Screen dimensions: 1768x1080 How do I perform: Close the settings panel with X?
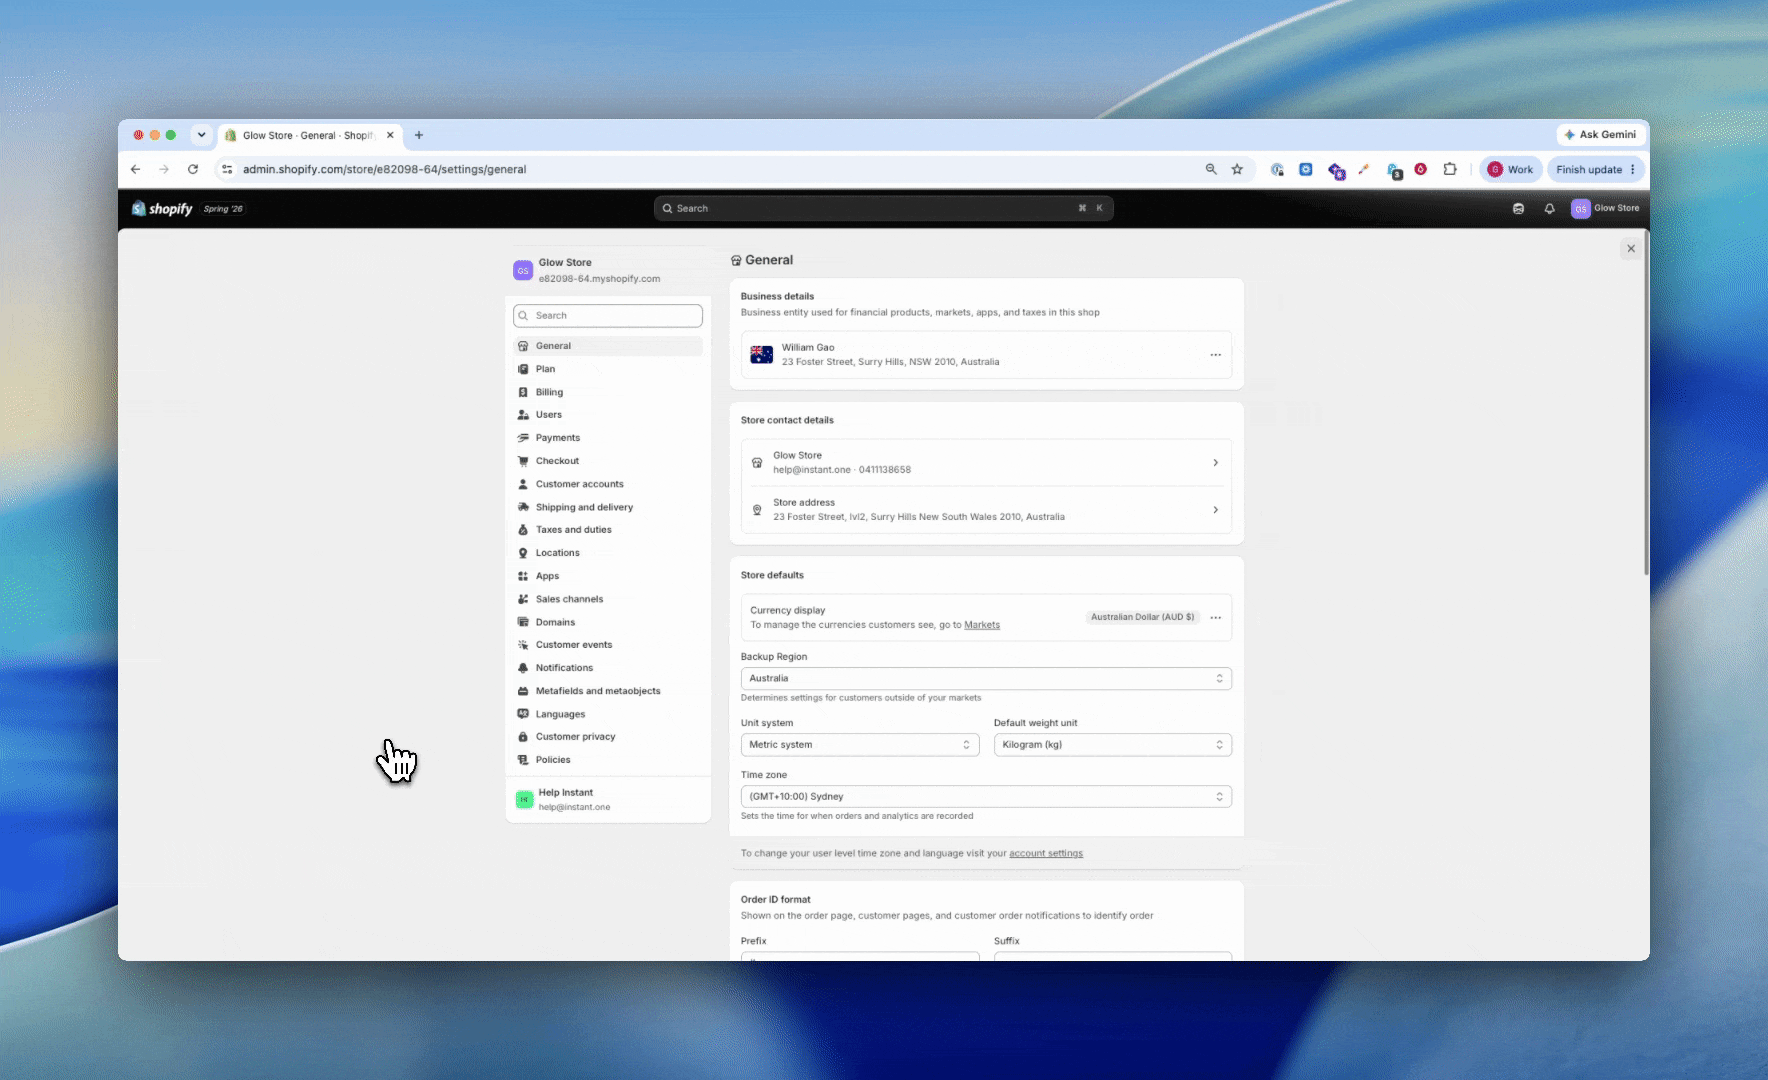1631,249
